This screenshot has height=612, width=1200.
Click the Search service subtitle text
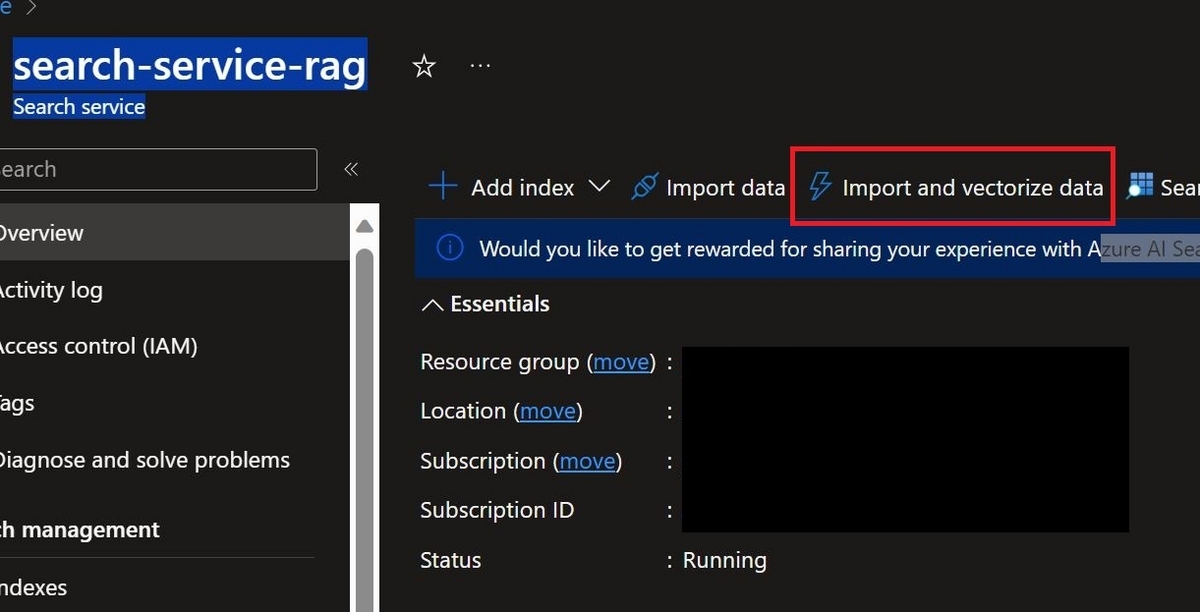(x=79, y=107)
